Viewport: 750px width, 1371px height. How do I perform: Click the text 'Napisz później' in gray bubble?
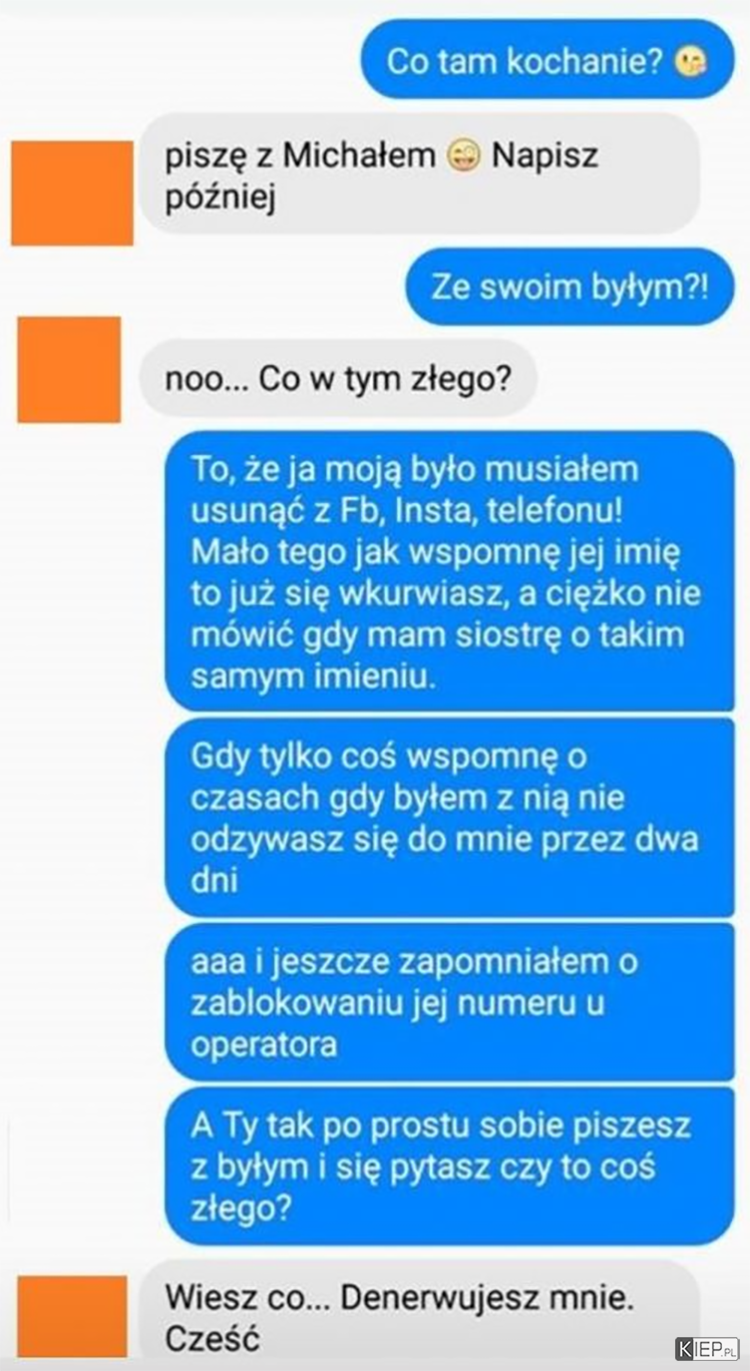point(382,175)
